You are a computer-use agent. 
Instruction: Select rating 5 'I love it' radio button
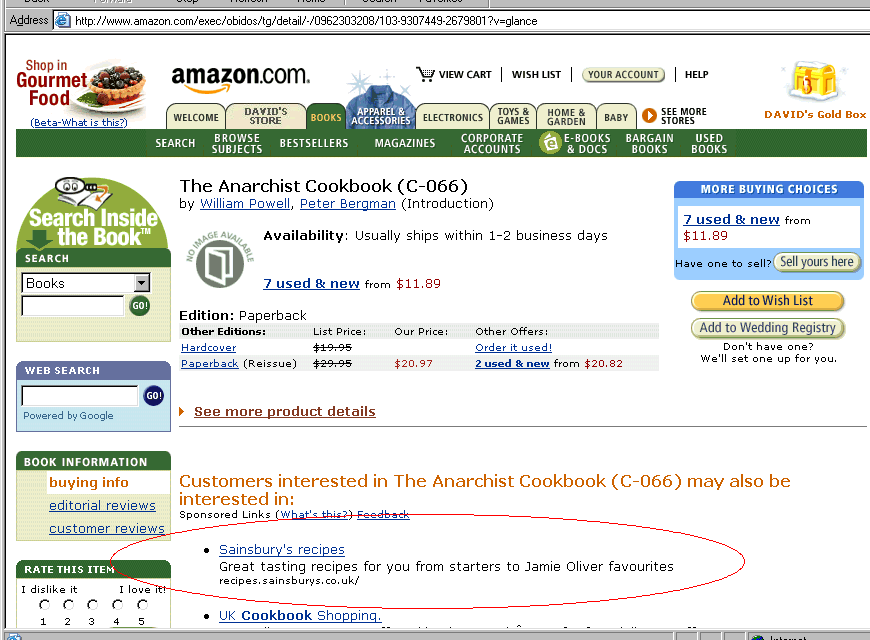142,604
